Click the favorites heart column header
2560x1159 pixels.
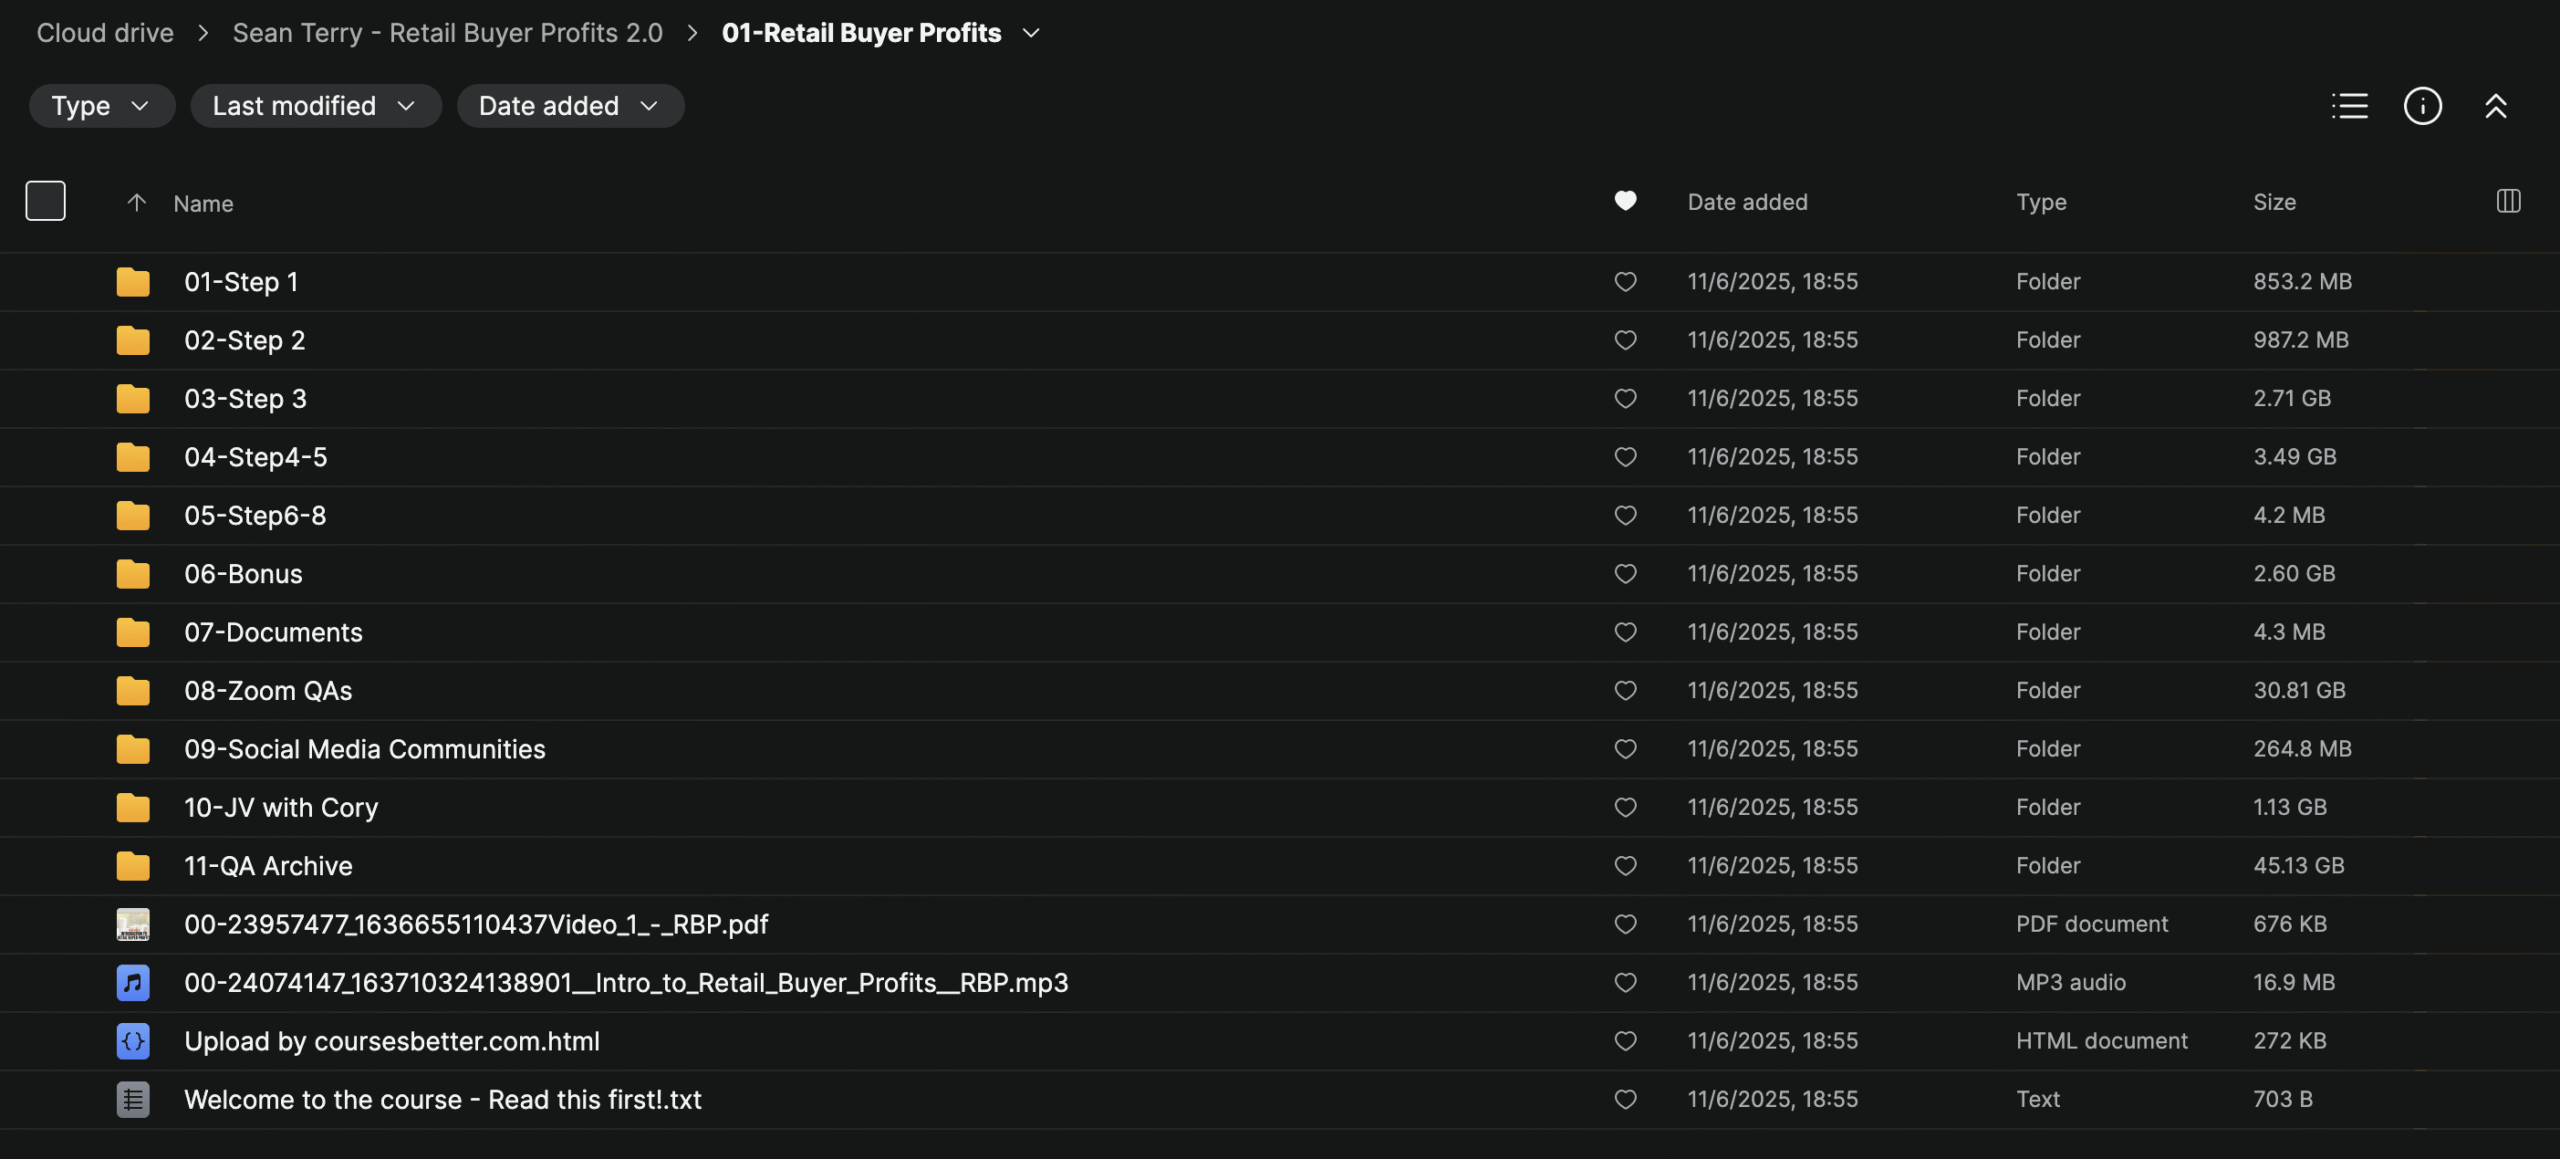pyautogui.click(x=1625, y=201)
